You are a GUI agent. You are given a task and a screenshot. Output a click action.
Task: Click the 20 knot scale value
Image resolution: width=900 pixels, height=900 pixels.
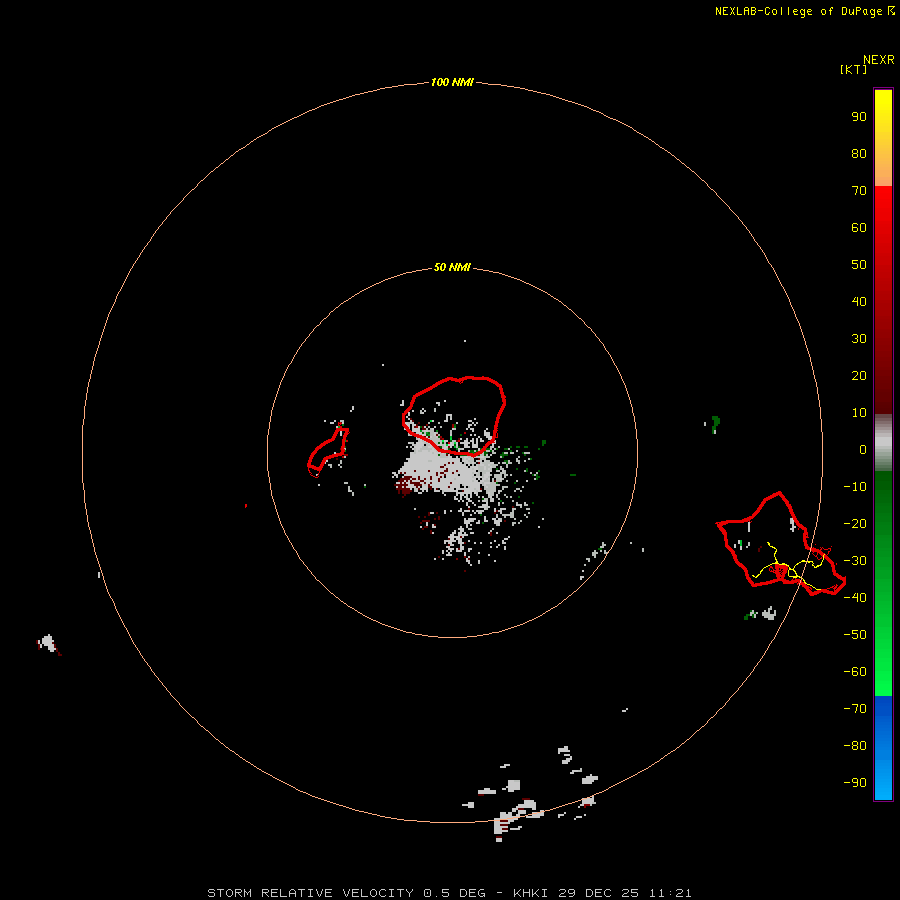(x=859, y=375)
